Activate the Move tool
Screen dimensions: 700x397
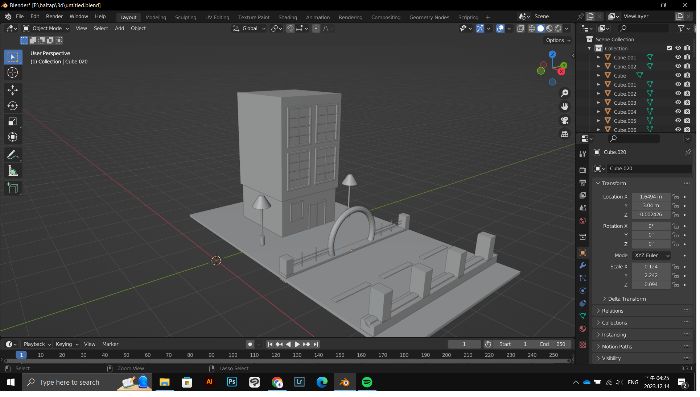[13, 90]
